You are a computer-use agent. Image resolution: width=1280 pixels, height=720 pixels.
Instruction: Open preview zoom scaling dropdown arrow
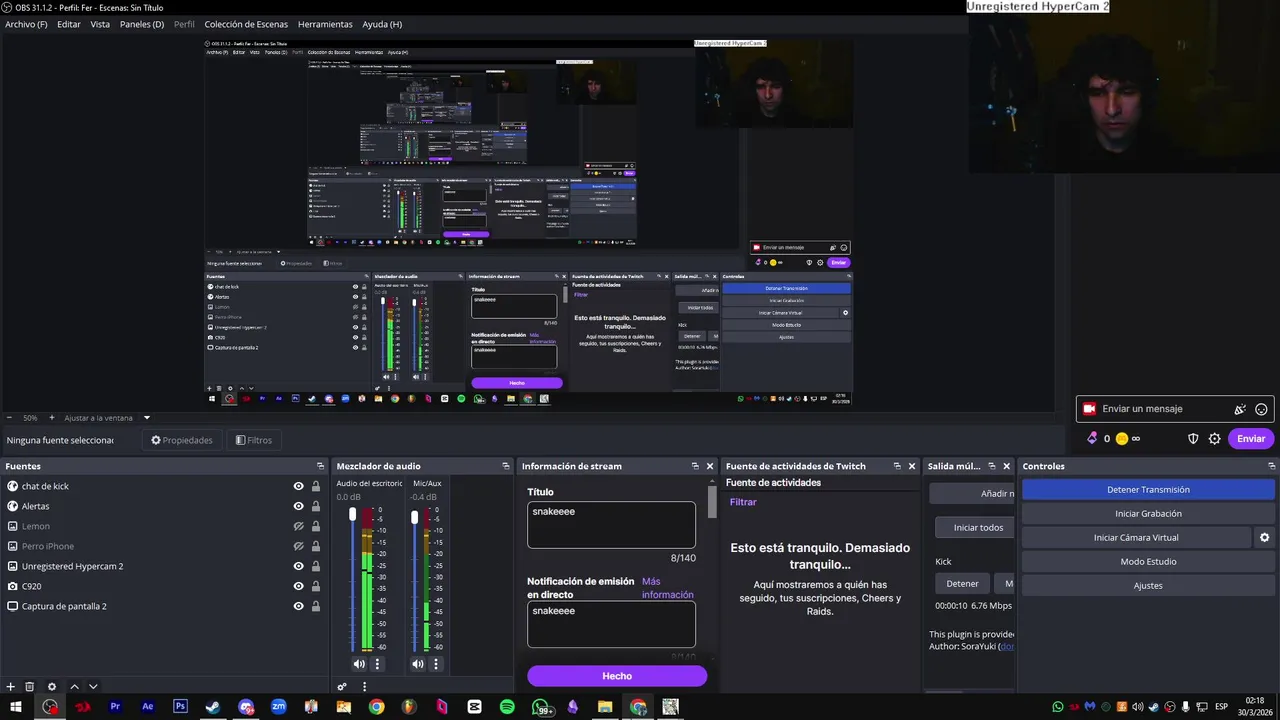[x=147, y=418]
